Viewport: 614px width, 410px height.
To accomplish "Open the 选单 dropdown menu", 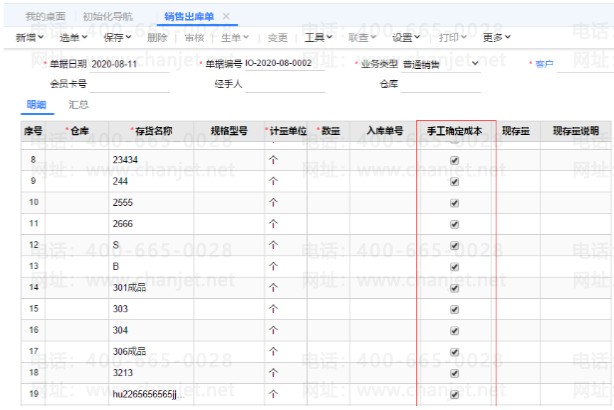I will (74, 38).
